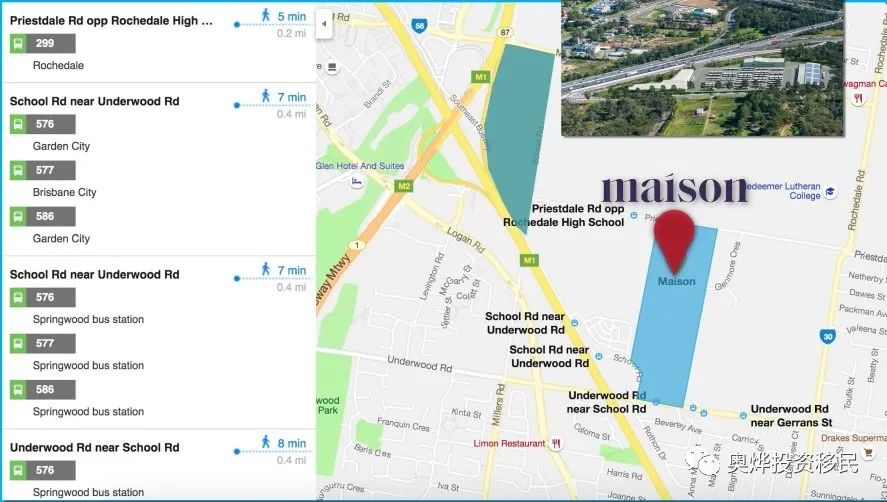
Task: Click the '5 min' walking time
Action: tap(292, 16)
